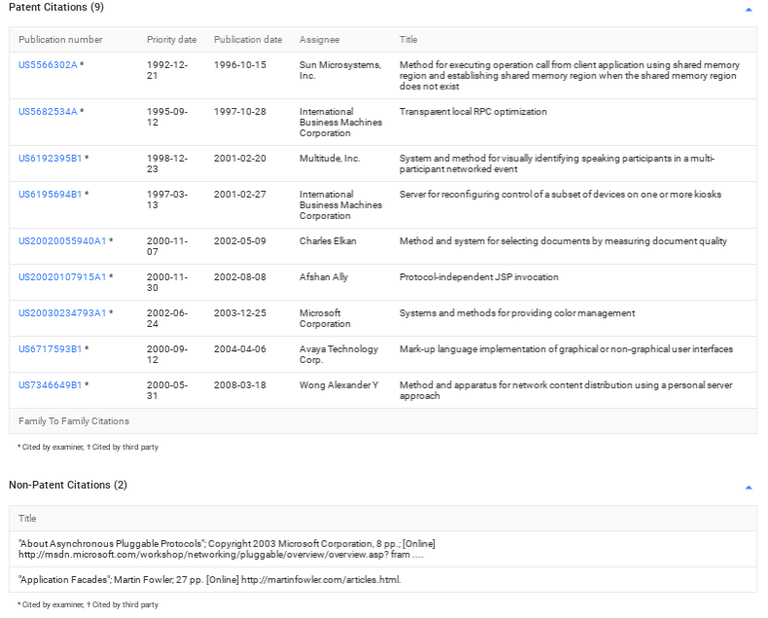Click the Patent Citations (9) heading
768x618 pixels.
(56, 8)
